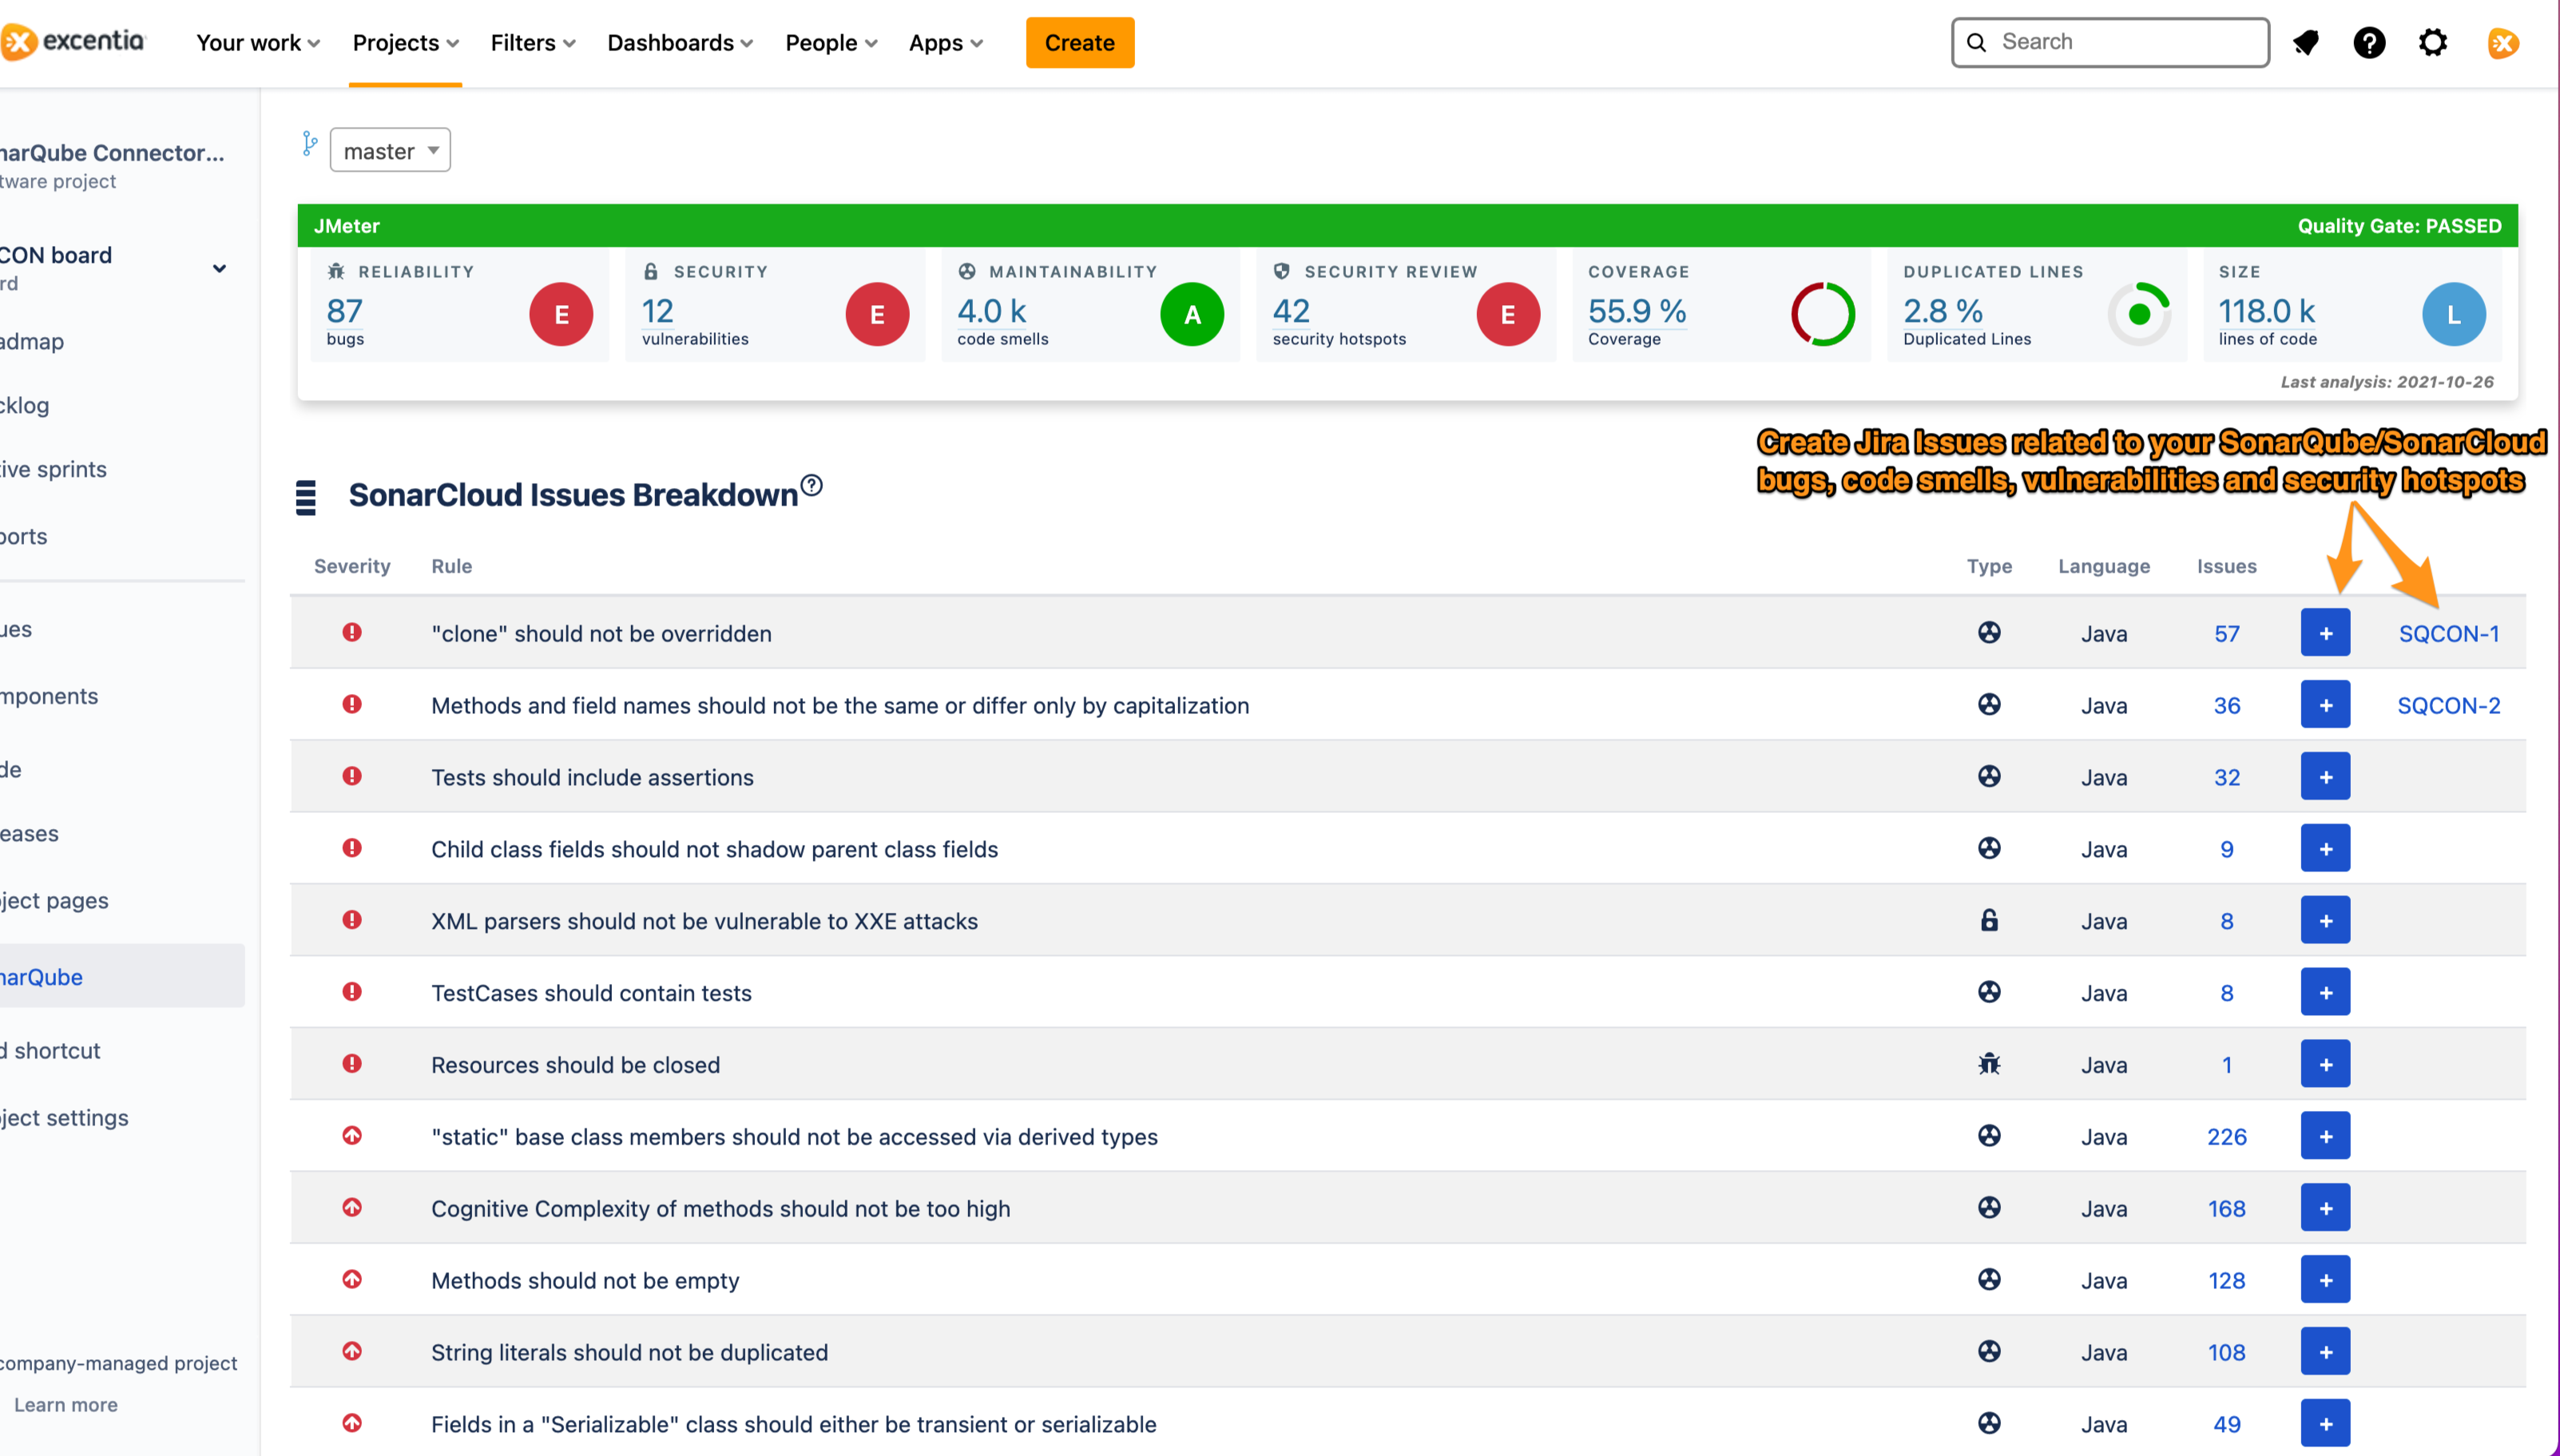This screenshot has height=1456, width=2560.
Task: Click the Reliability E rating badge
Action: (561, 315)
